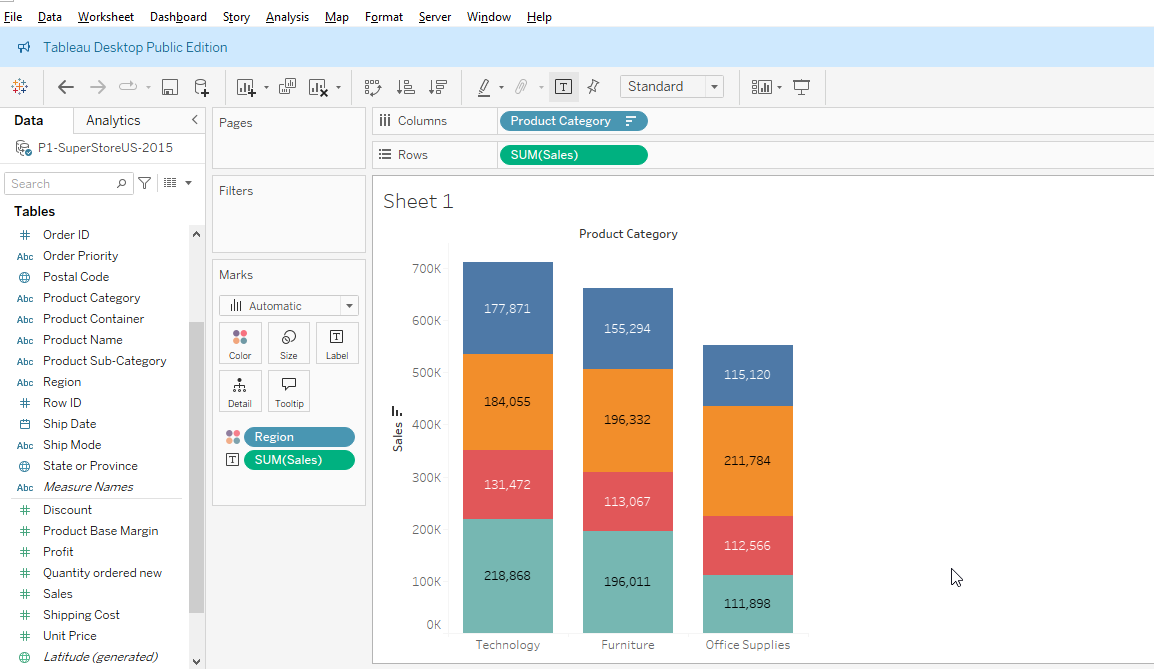Open the Analysis menu
The image size is (1154, 669).
tap(287, 17)
